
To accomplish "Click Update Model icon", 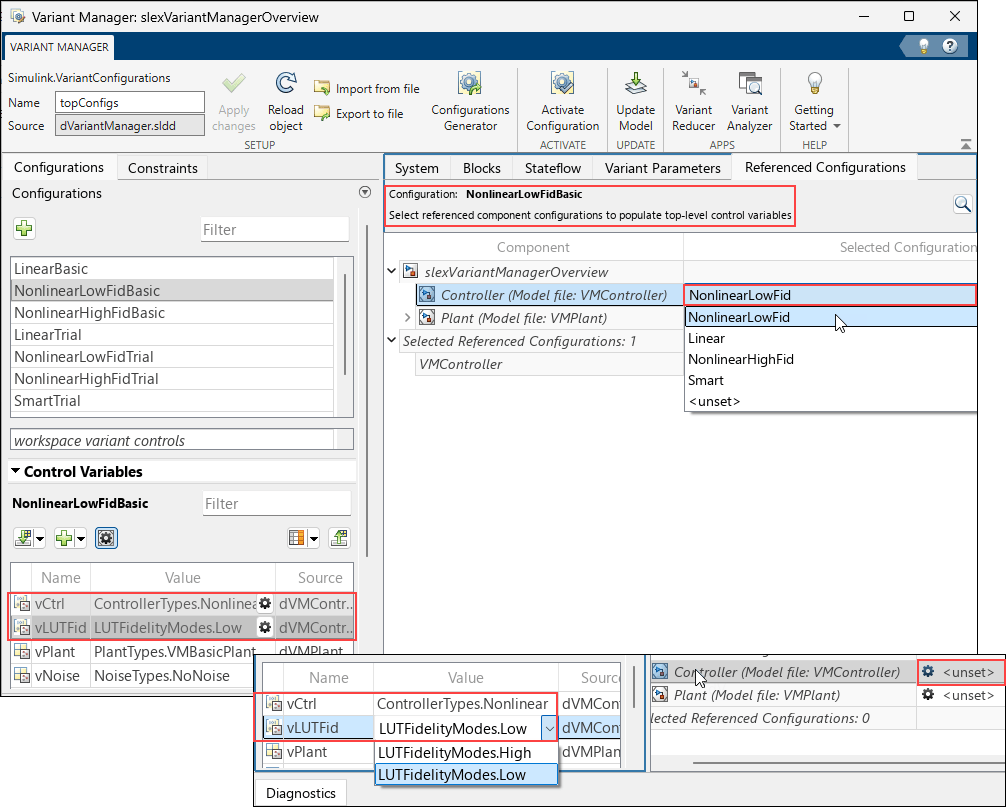I will (635, 84).
